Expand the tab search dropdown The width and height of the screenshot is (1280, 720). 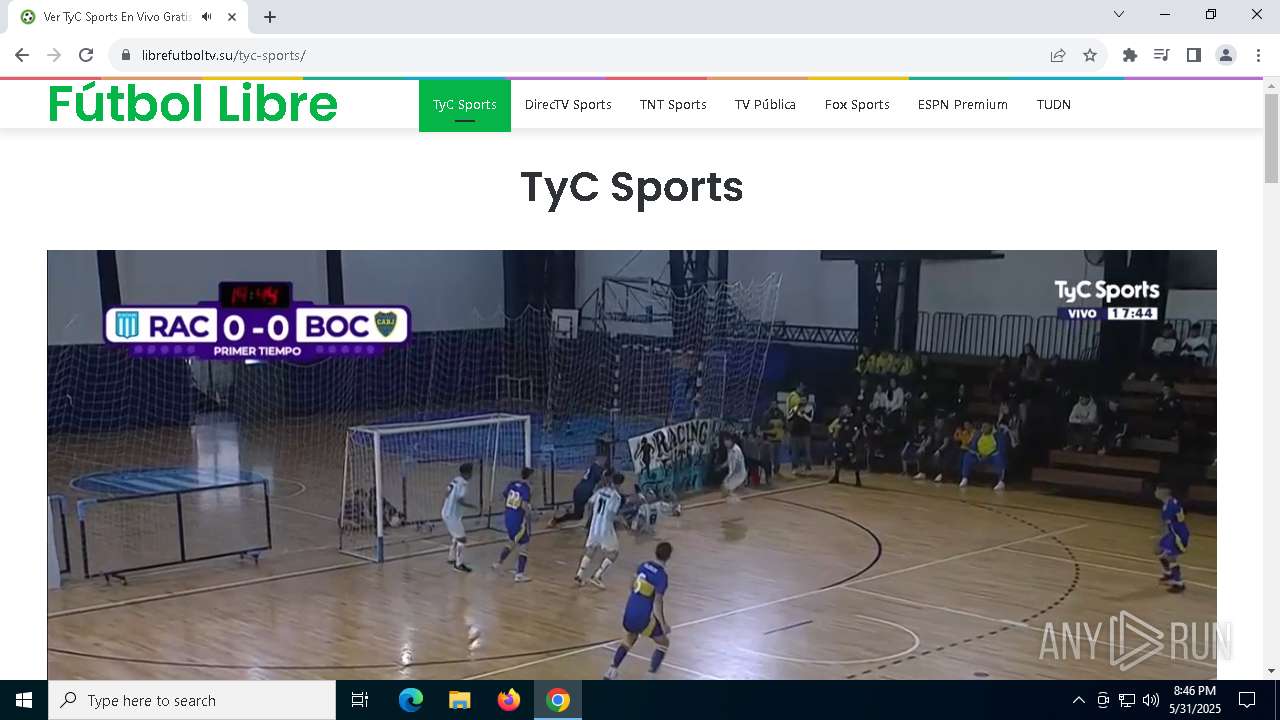coord(1119,14)
